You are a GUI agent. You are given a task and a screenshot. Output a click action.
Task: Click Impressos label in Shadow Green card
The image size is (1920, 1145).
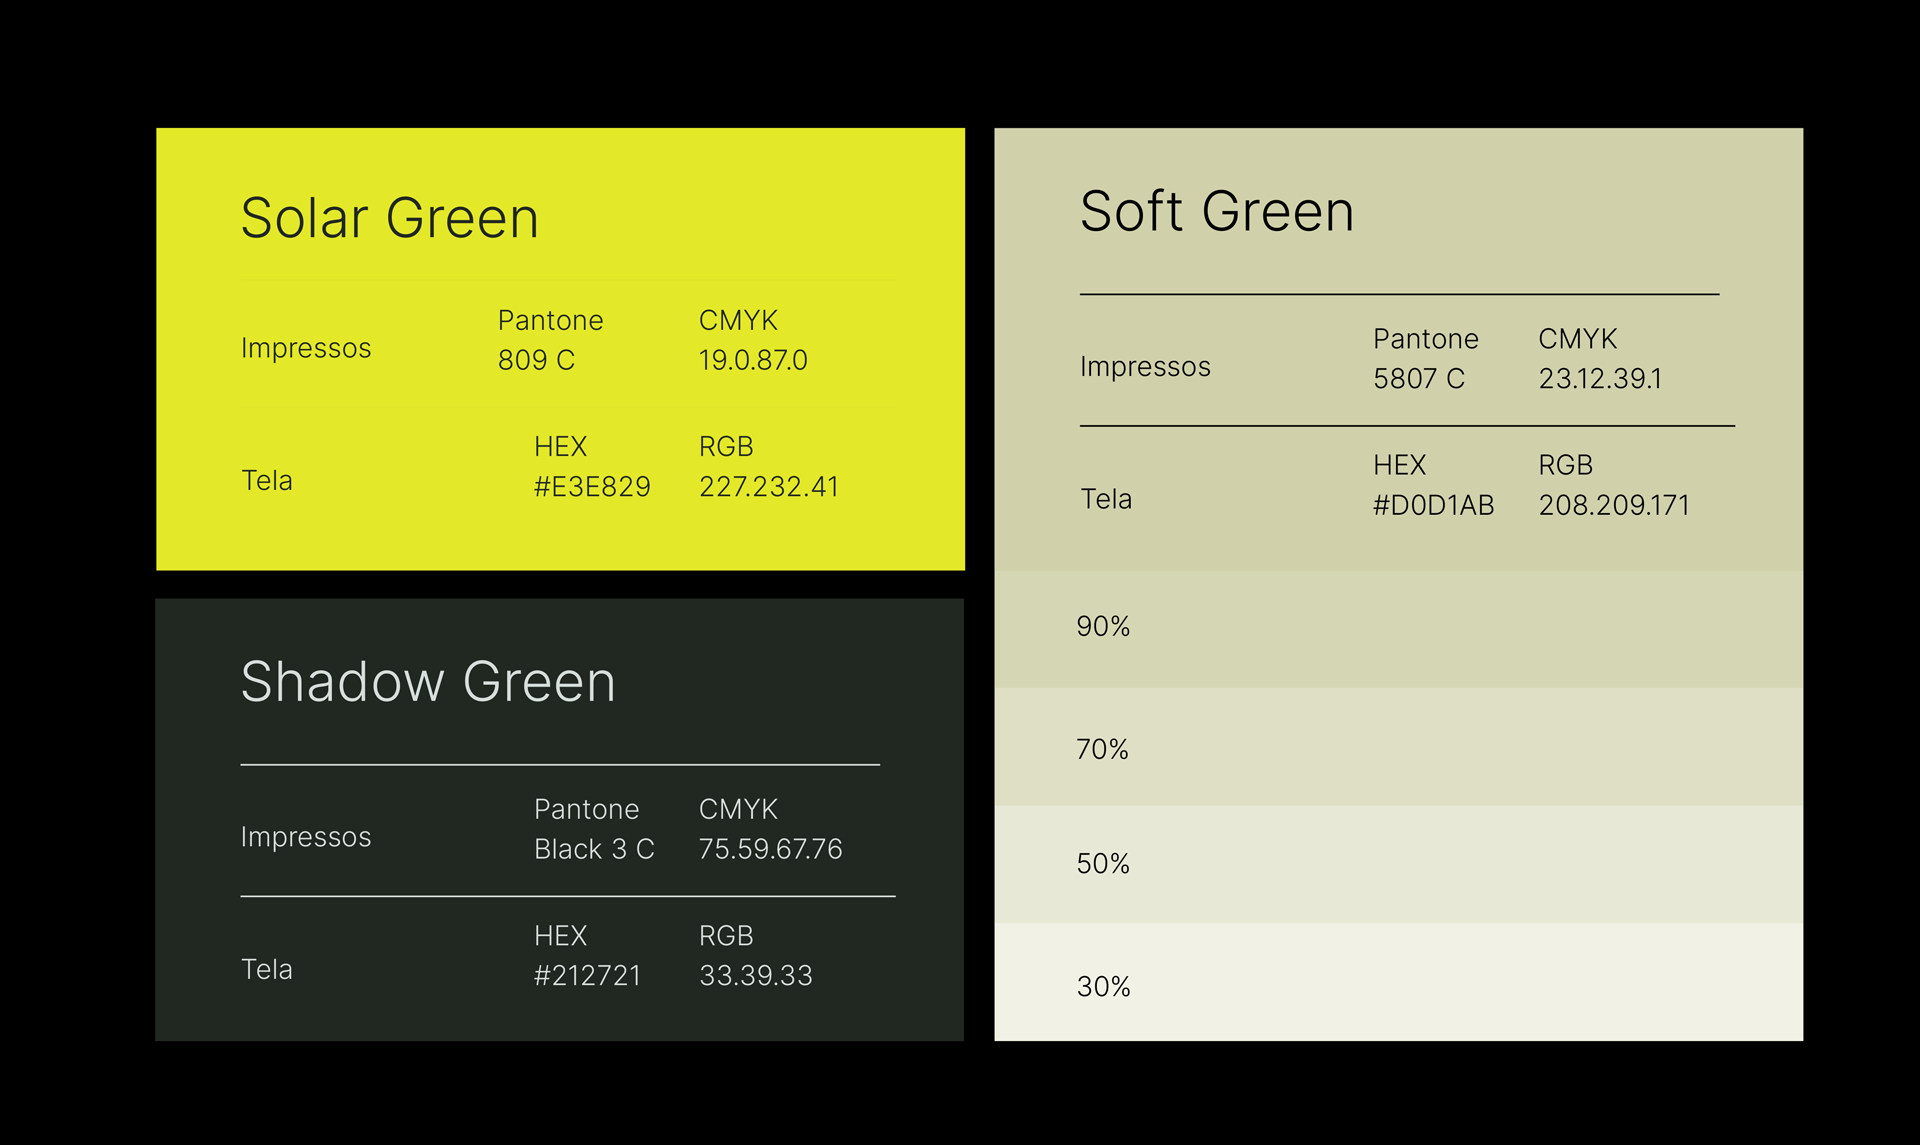pyautogui.click(x=305, y=837)
